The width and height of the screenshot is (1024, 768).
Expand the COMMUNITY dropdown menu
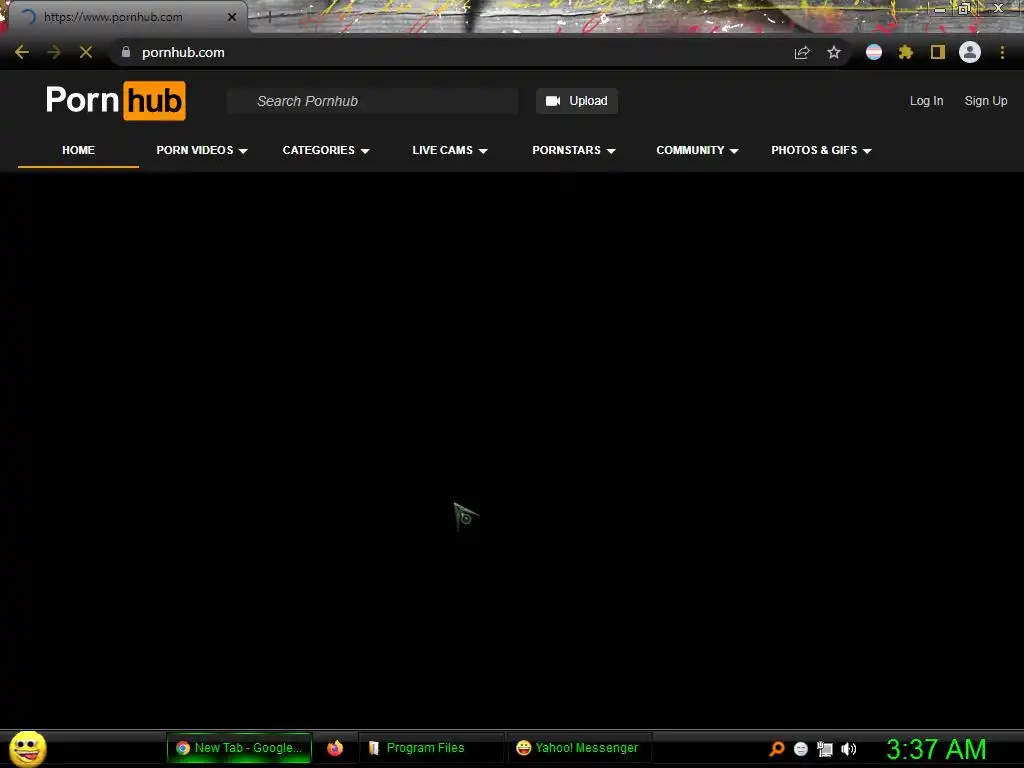click(697, 150)
